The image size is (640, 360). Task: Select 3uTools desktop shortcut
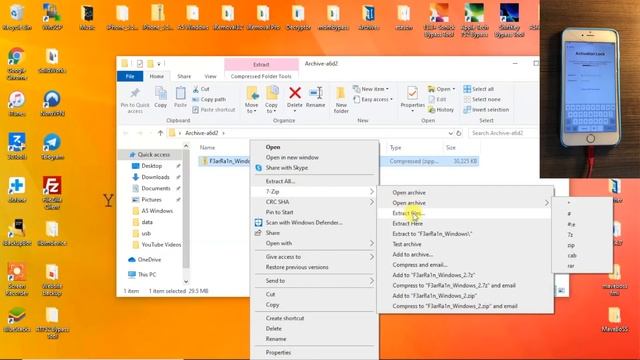[x=16, y=147]
